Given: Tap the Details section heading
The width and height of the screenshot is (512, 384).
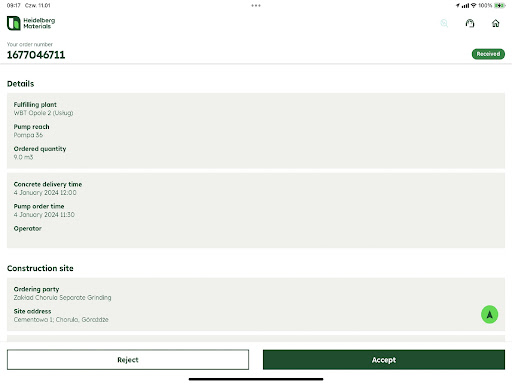Looking at the screenshot, I should [x=20, y=84].
